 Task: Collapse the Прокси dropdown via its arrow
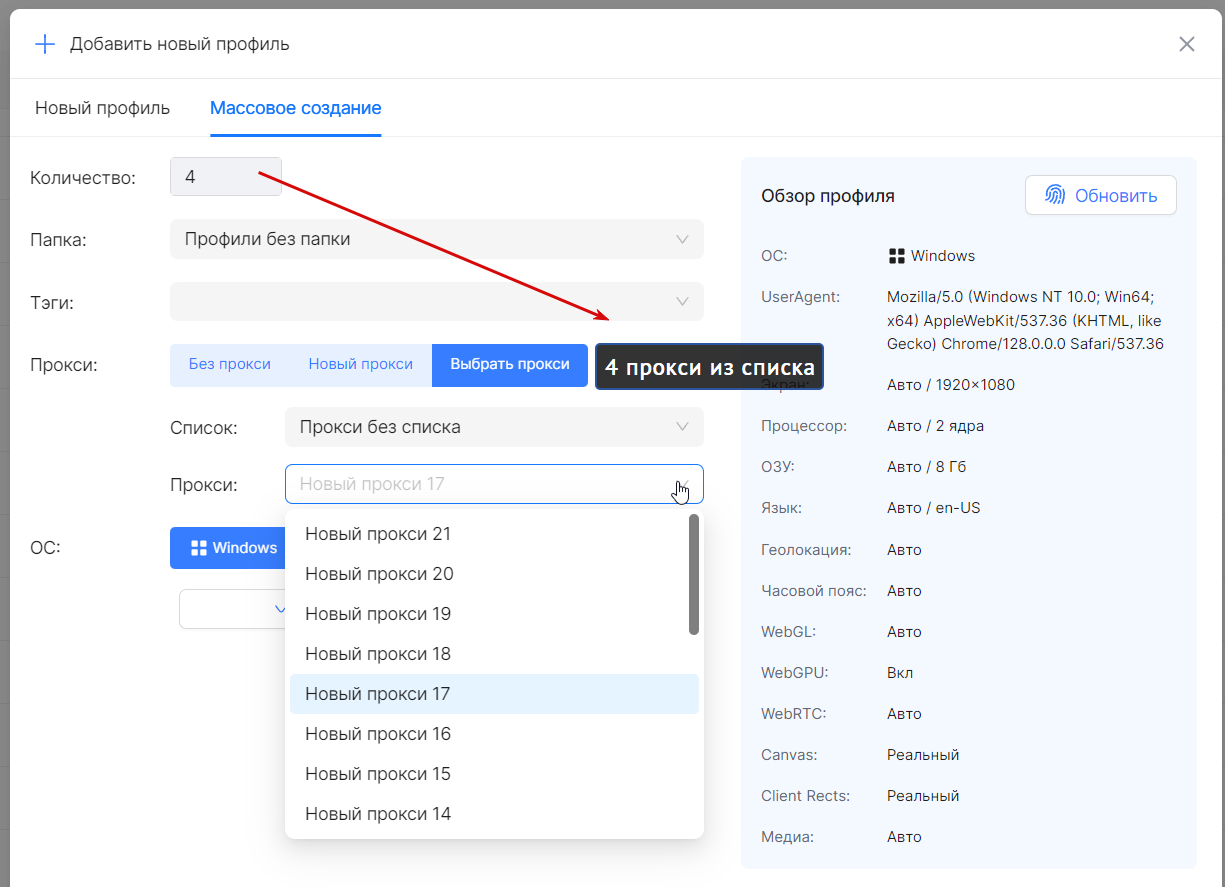[x=682, y=484]
